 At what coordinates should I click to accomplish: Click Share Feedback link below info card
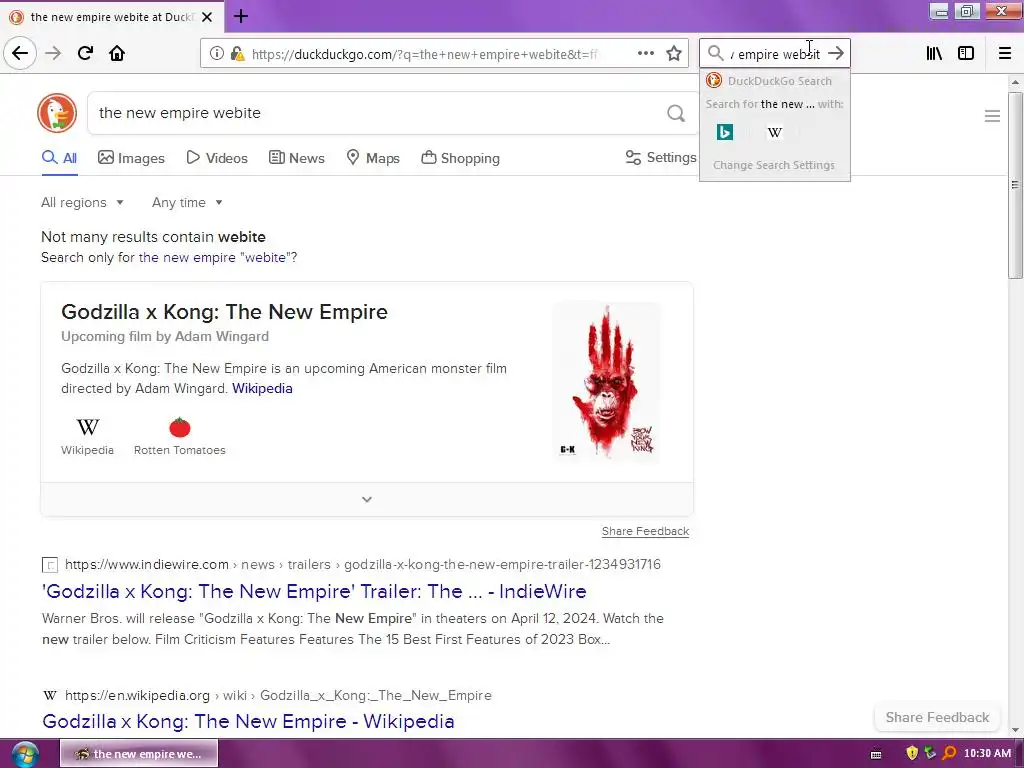(645, 532)
